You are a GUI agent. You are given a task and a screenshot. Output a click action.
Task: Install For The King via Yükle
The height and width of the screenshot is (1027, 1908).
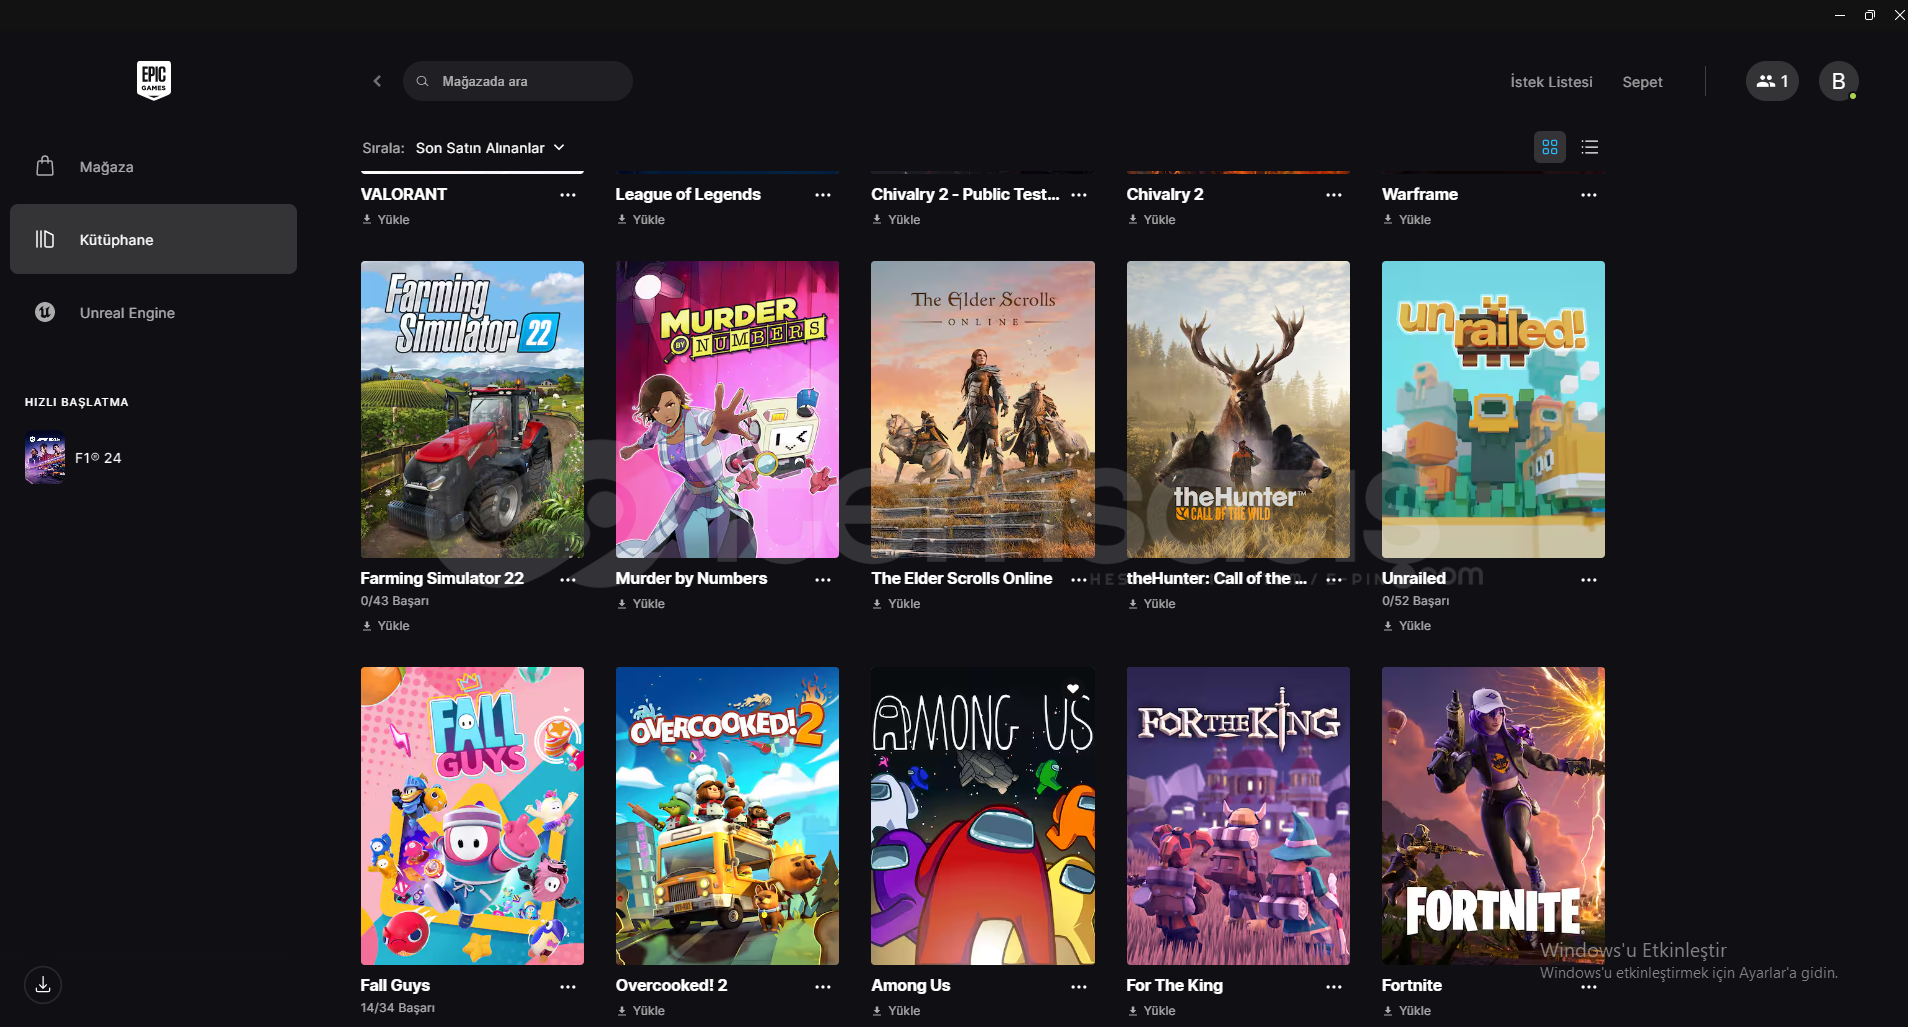coord(1152,1011)
